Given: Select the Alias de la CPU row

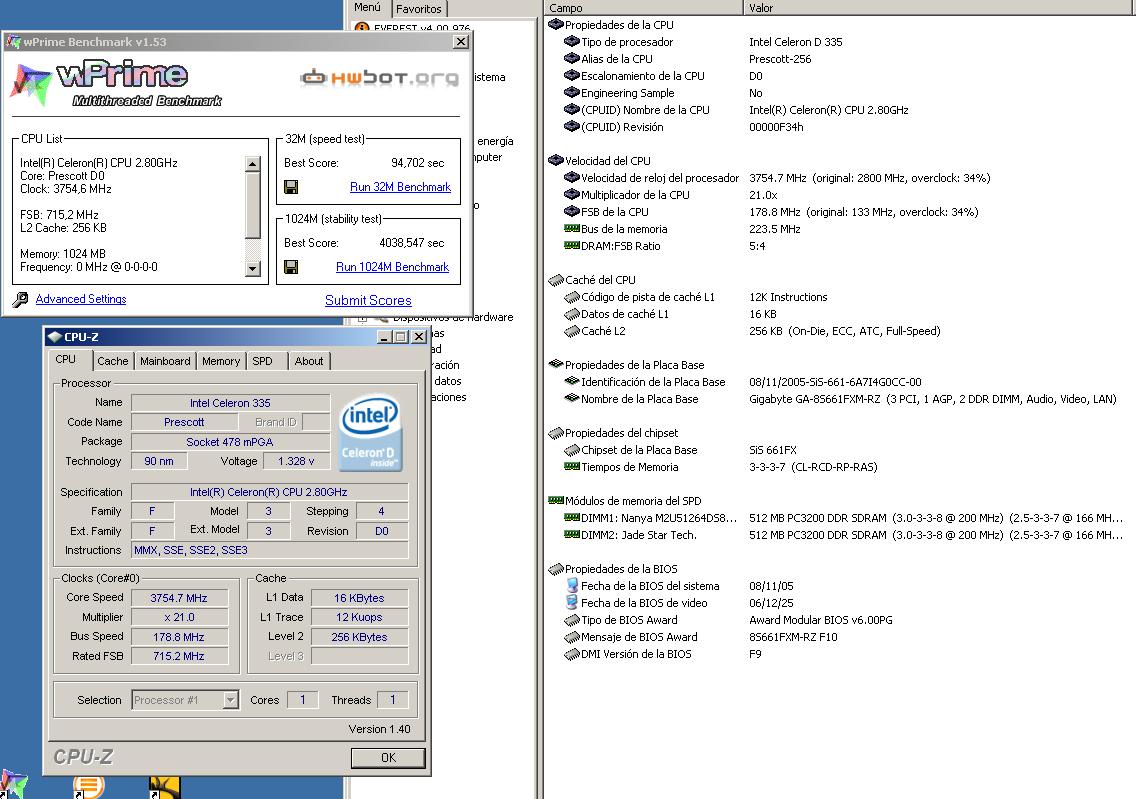Looking at the screenshot, I should tap(840, 59).
